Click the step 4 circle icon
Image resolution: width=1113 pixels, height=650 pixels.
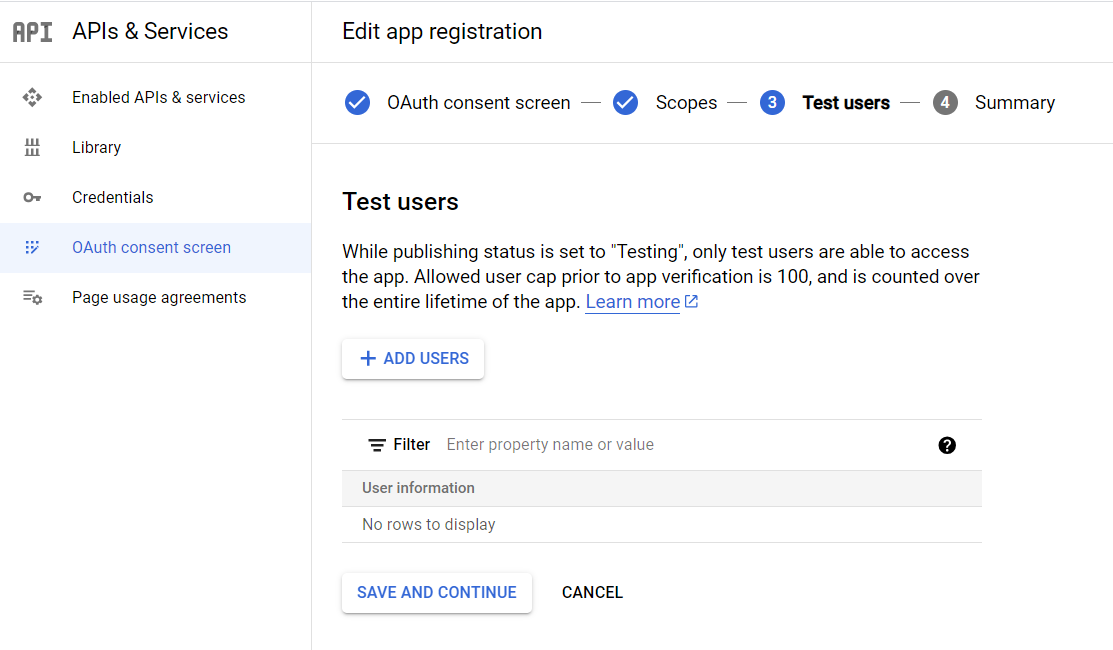pyautogui.click(x=945, y=103)
